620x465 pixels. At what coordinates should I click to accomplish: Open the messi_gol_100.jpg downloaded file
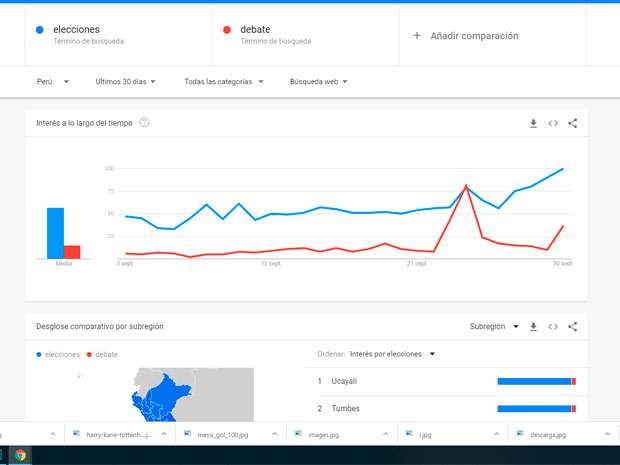click(223, 435)
